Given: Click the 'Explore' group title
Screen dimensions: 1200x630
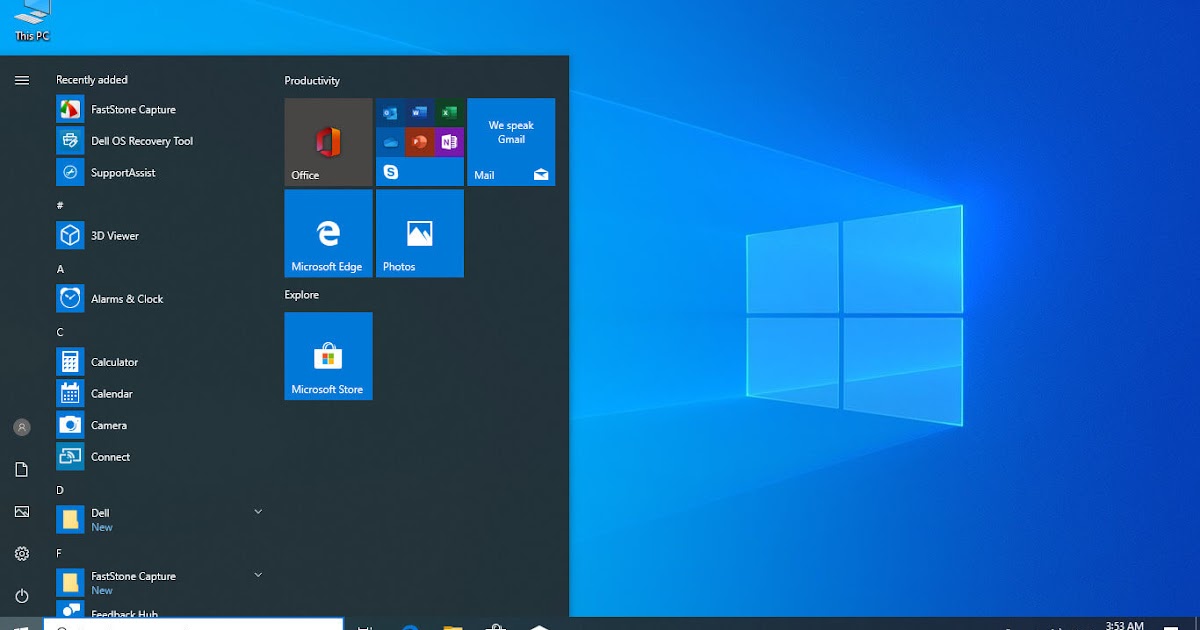Looking at the screenshot, I should point(302,295).
